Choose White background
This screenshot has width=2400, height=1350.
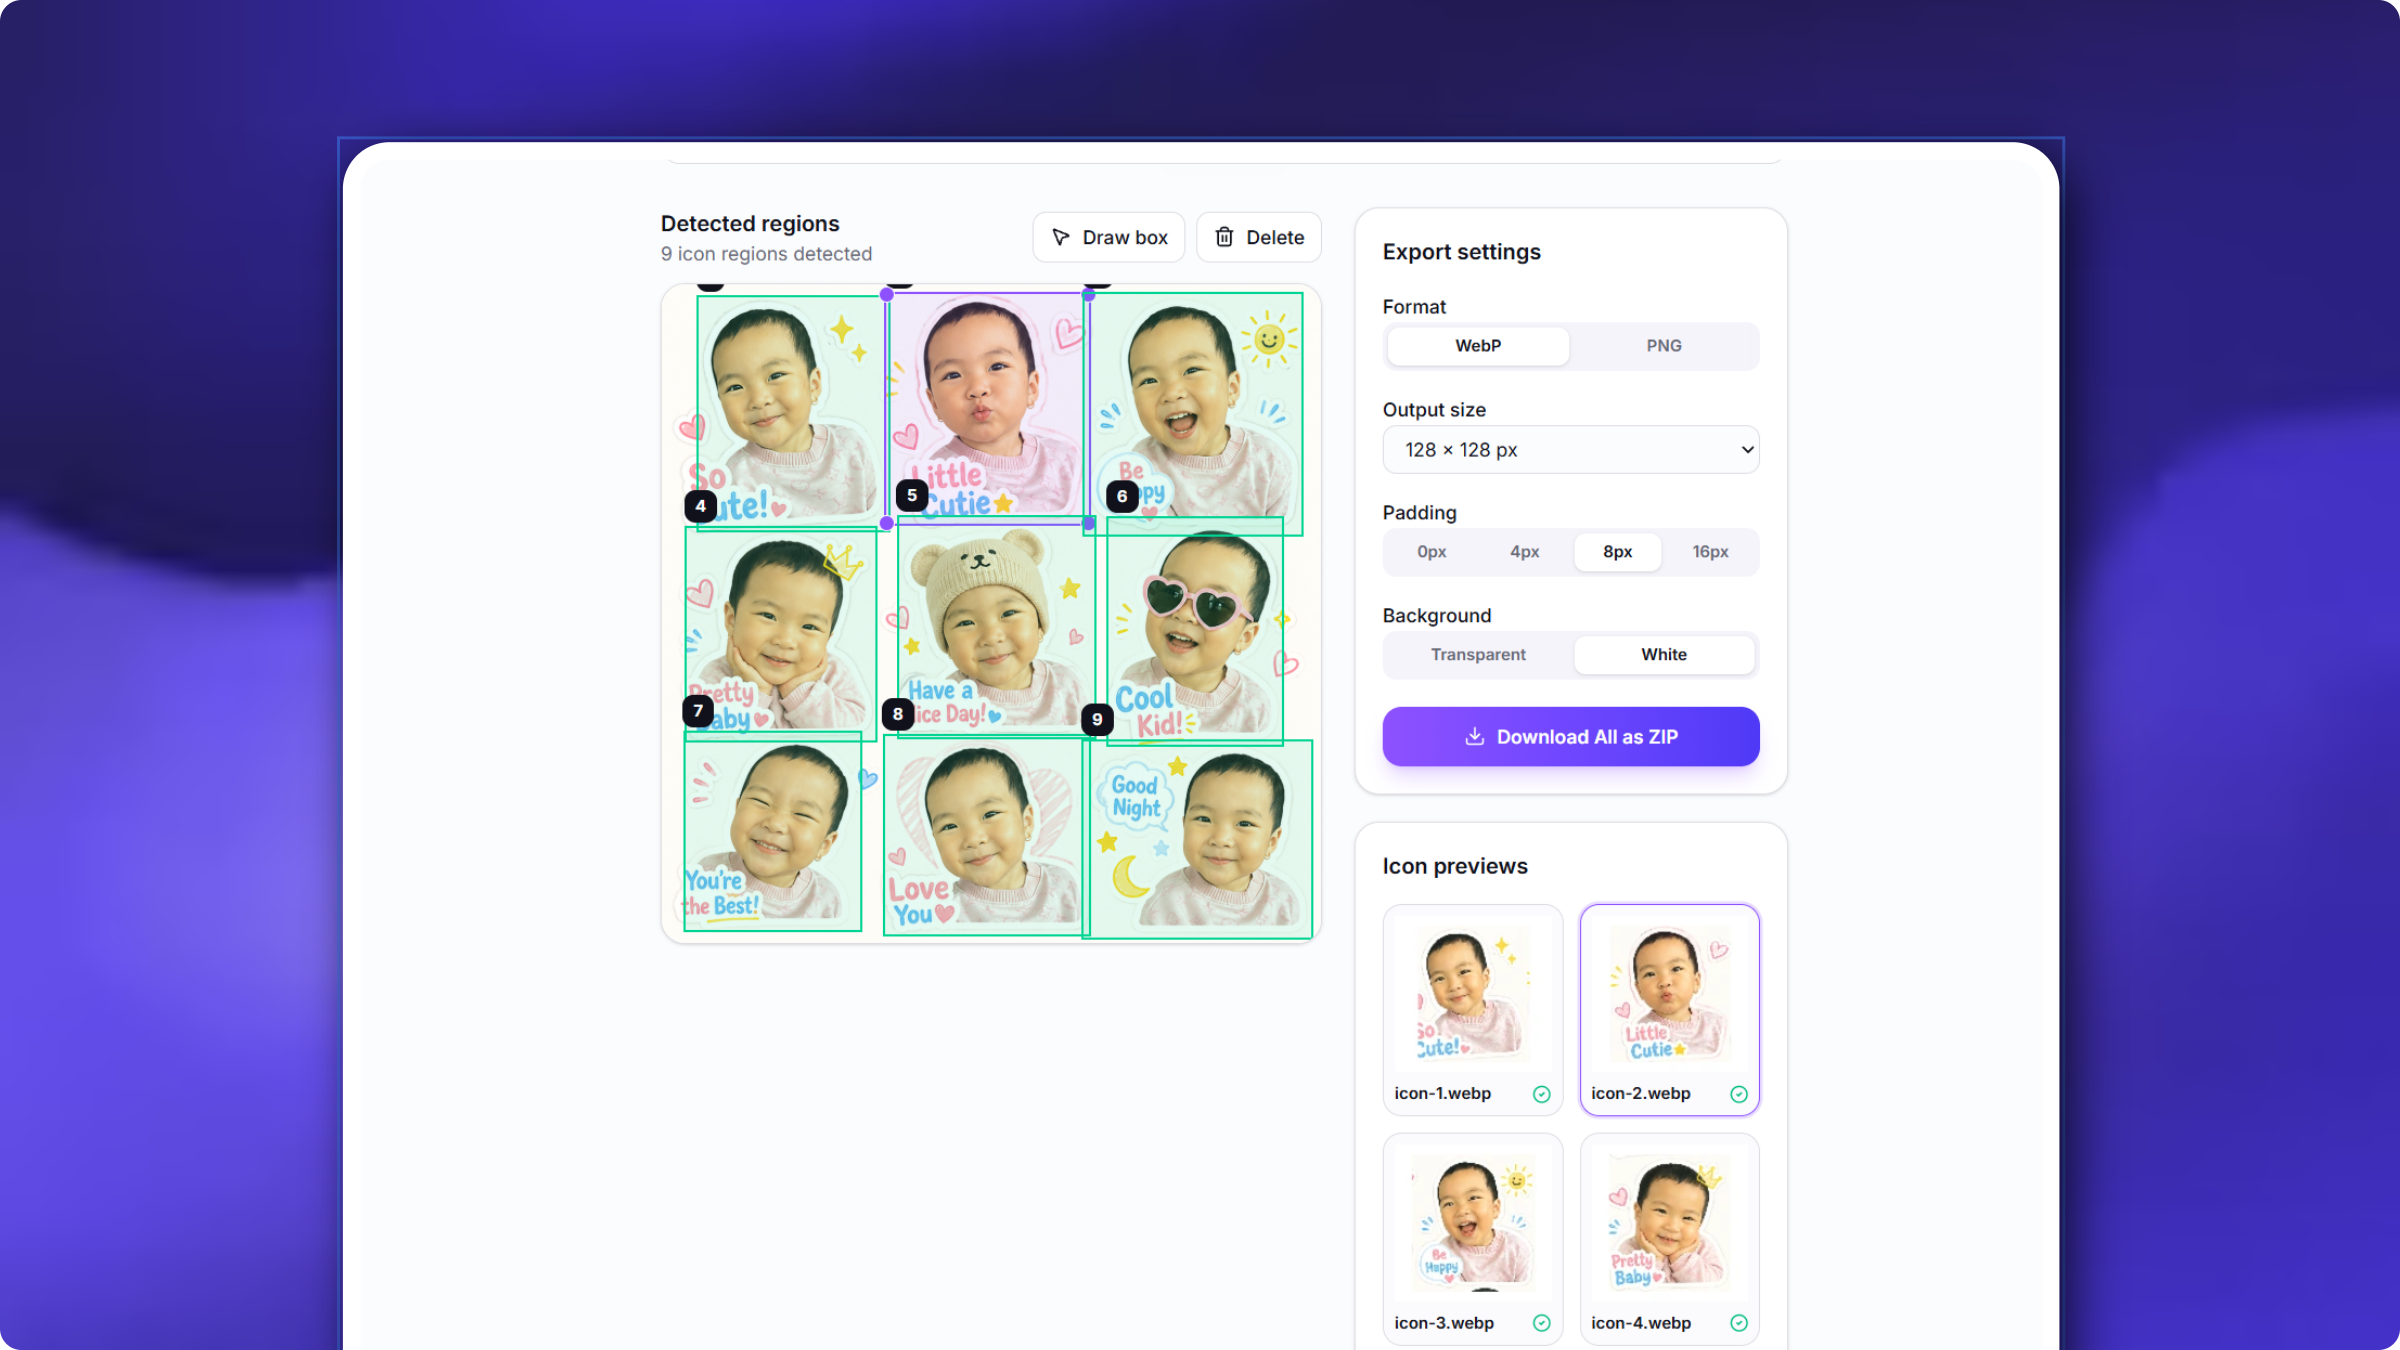1664,654
